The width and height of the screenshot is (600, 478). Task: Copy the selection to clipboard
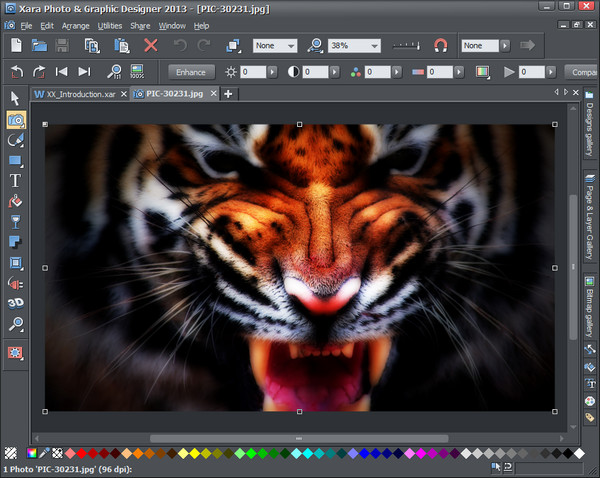[x=92, y=46]
